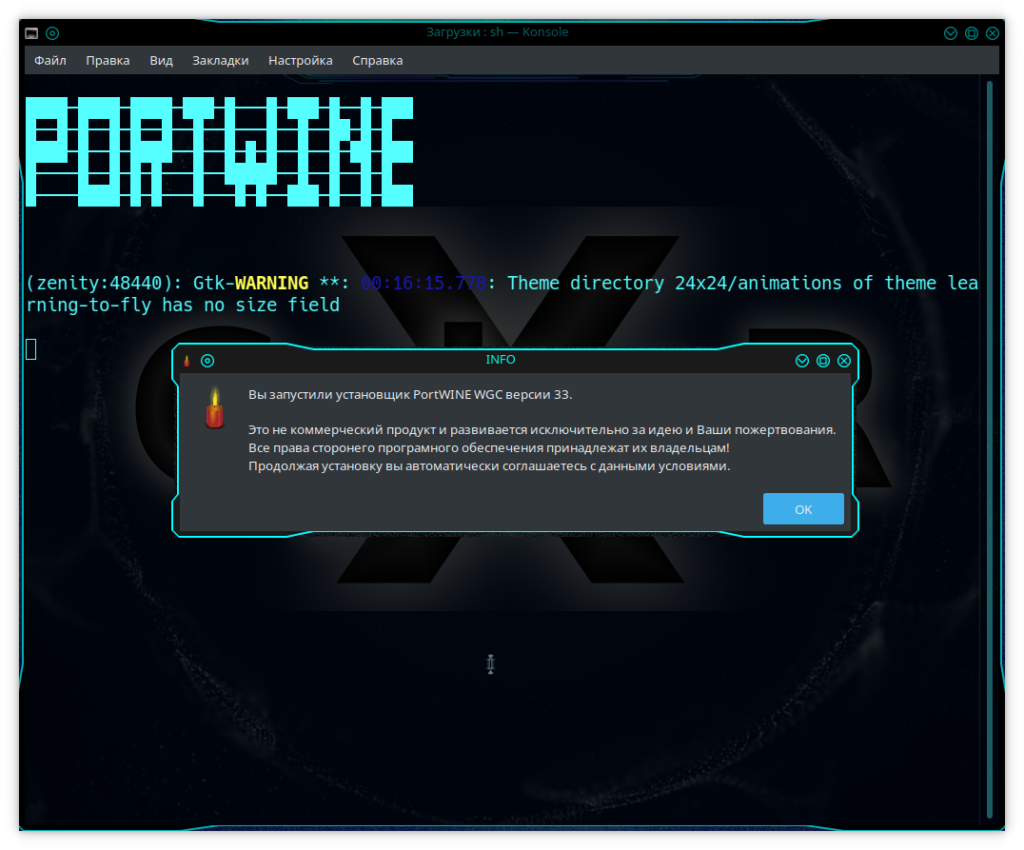Viewport: 1024px width, 850px height.
Task: Open the Справка menu
Action: [x=377, y=61]
